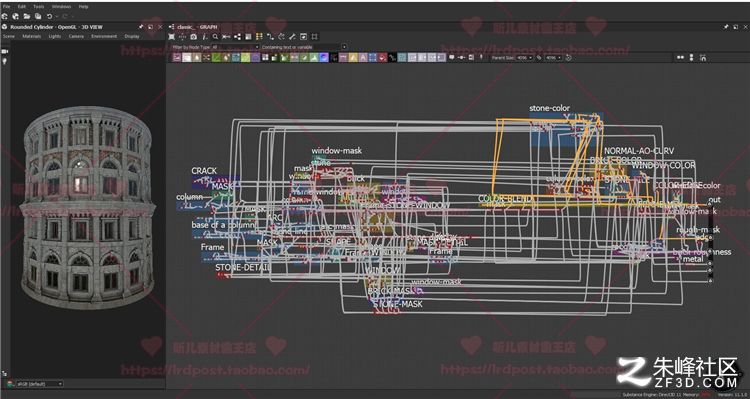Add a green Blend node from node toolbar
This screenshot has height=399, width=750.
pos(216,57)
